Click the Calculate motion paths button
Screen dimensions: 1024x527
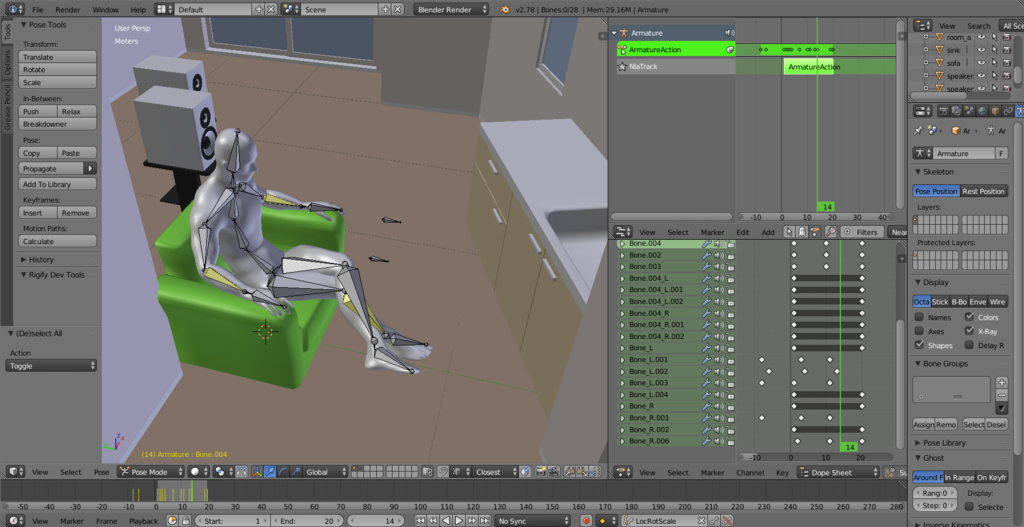(x=57, y=241)
